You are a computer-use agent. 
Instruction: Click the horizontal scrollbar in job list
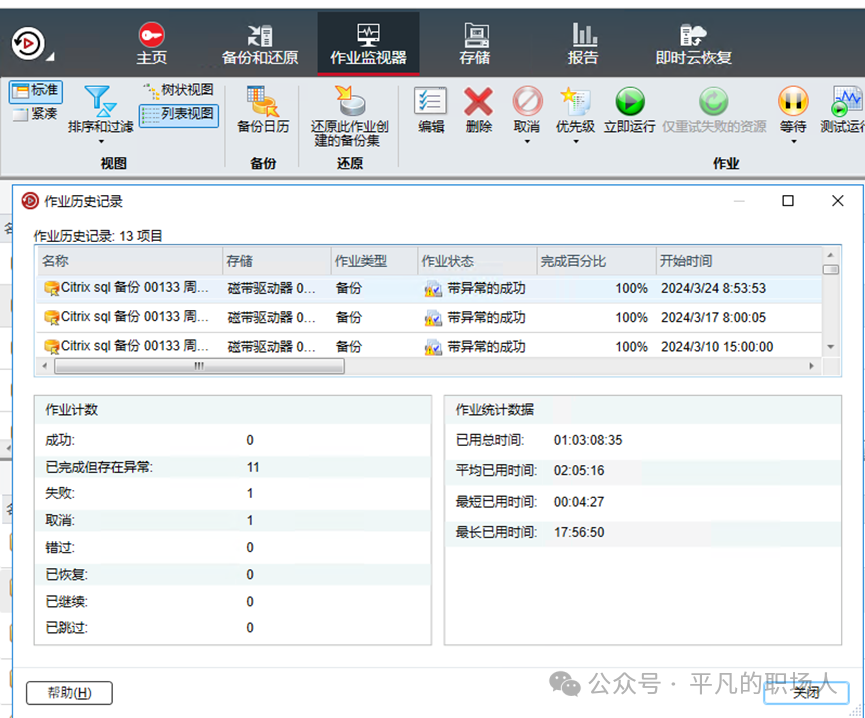click(x=199, y=366)
